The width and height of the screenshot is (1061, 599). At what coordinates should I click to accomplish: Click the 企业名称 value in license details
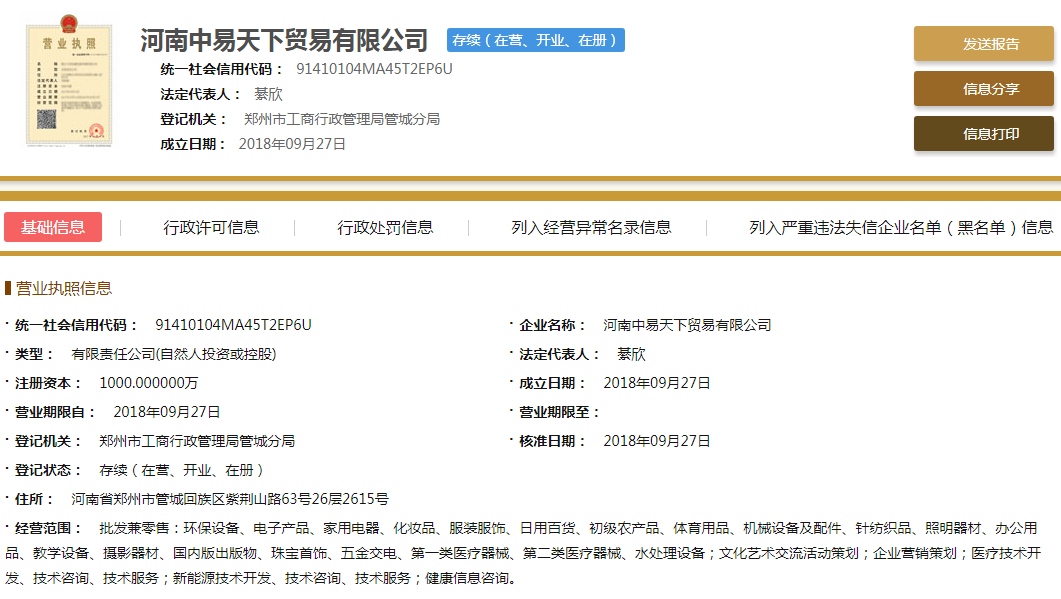pos(687,325)
